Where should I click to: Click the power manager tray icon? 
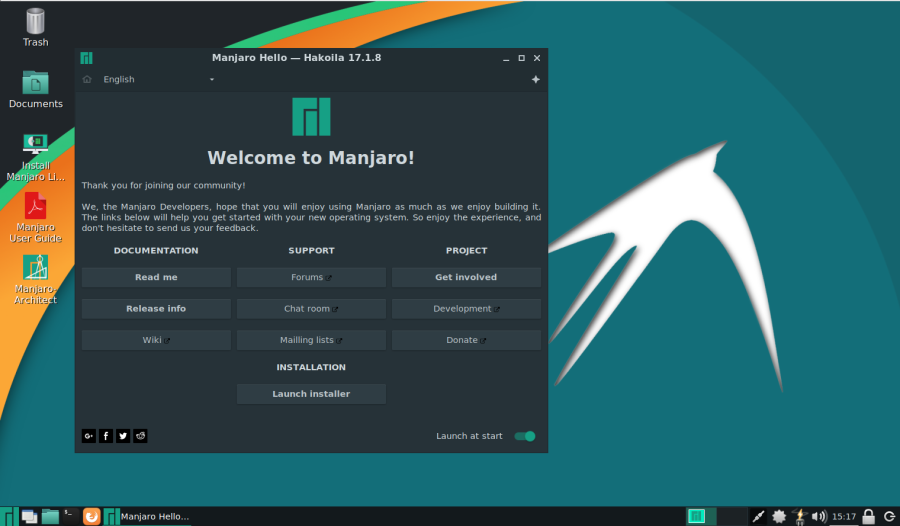click(799, 516)
